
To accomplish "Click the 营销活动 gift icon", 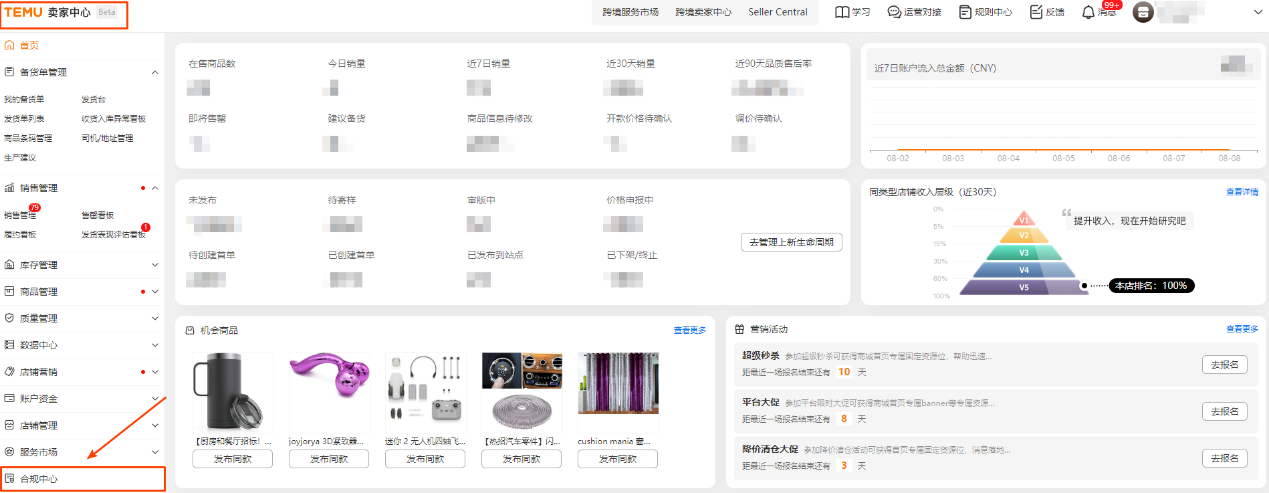I will click(740, 329).
